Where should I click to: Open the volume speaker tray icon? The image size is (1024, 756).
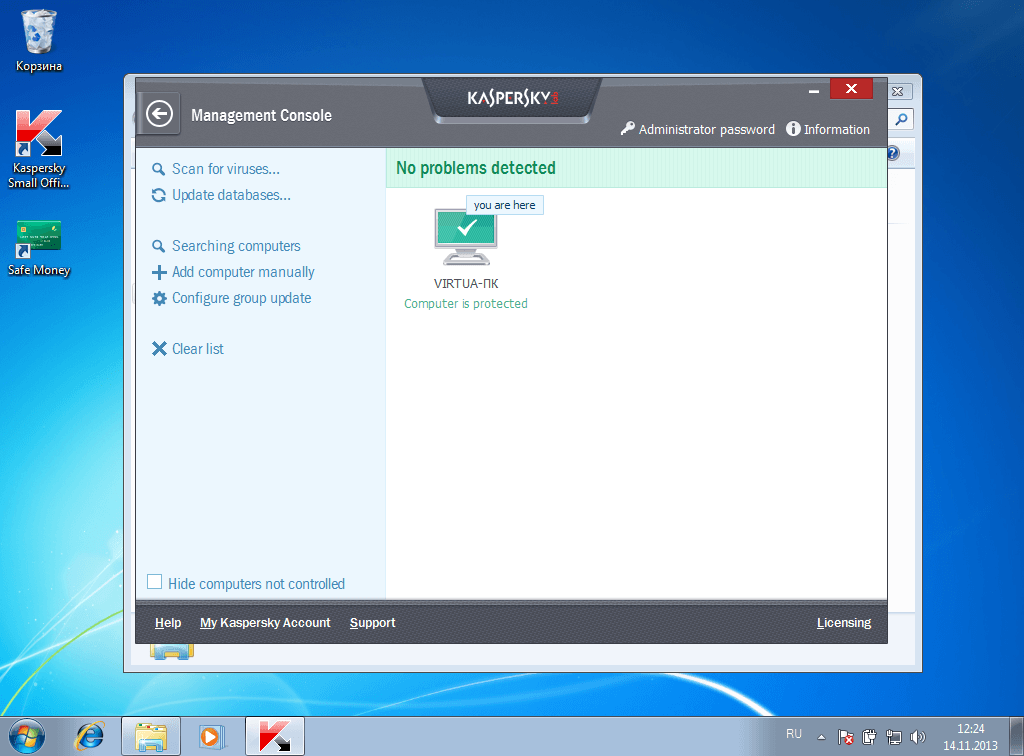[x=918, y=737]
